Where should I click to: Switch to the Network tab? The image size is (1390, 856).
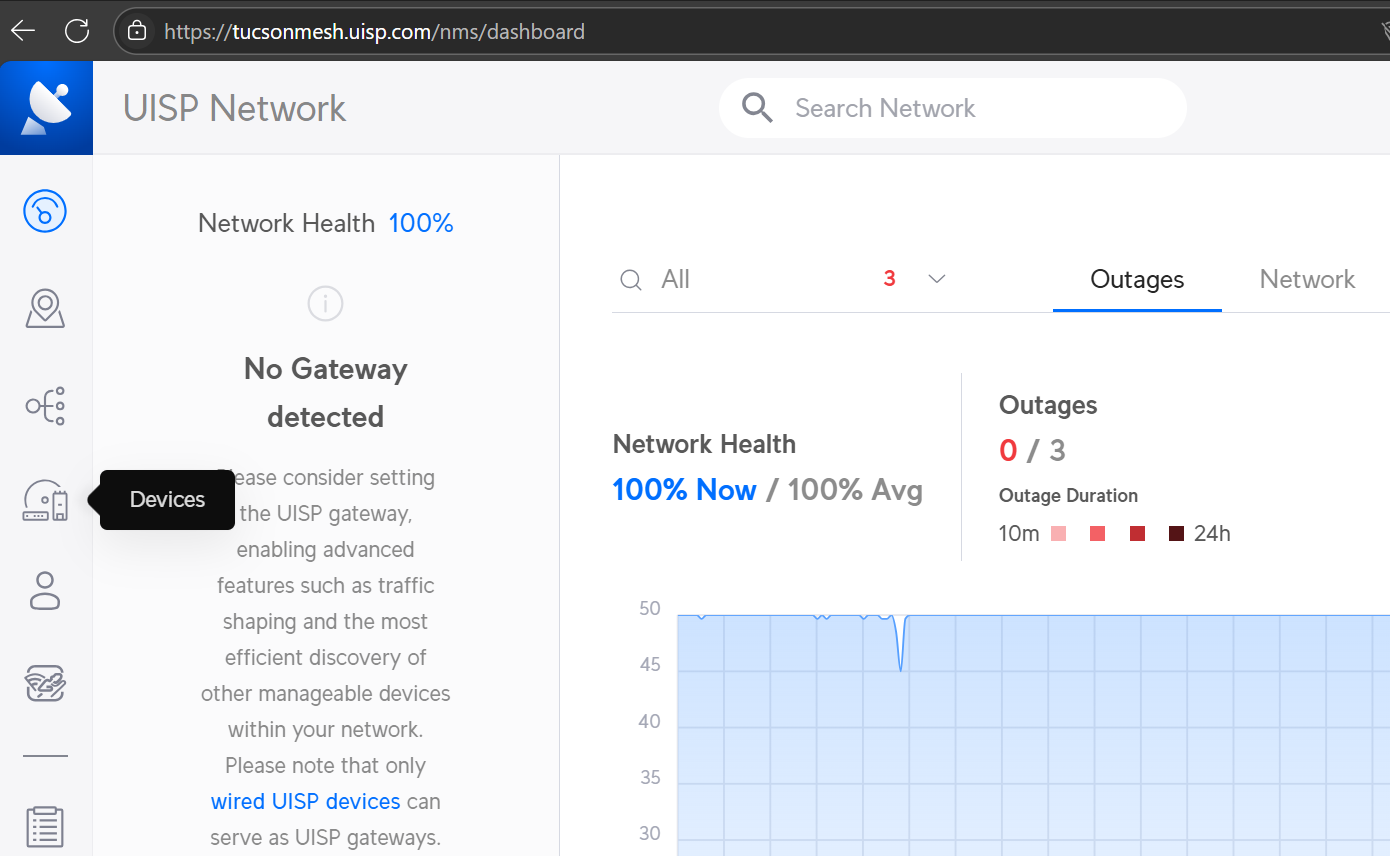tap(1306, 279)
